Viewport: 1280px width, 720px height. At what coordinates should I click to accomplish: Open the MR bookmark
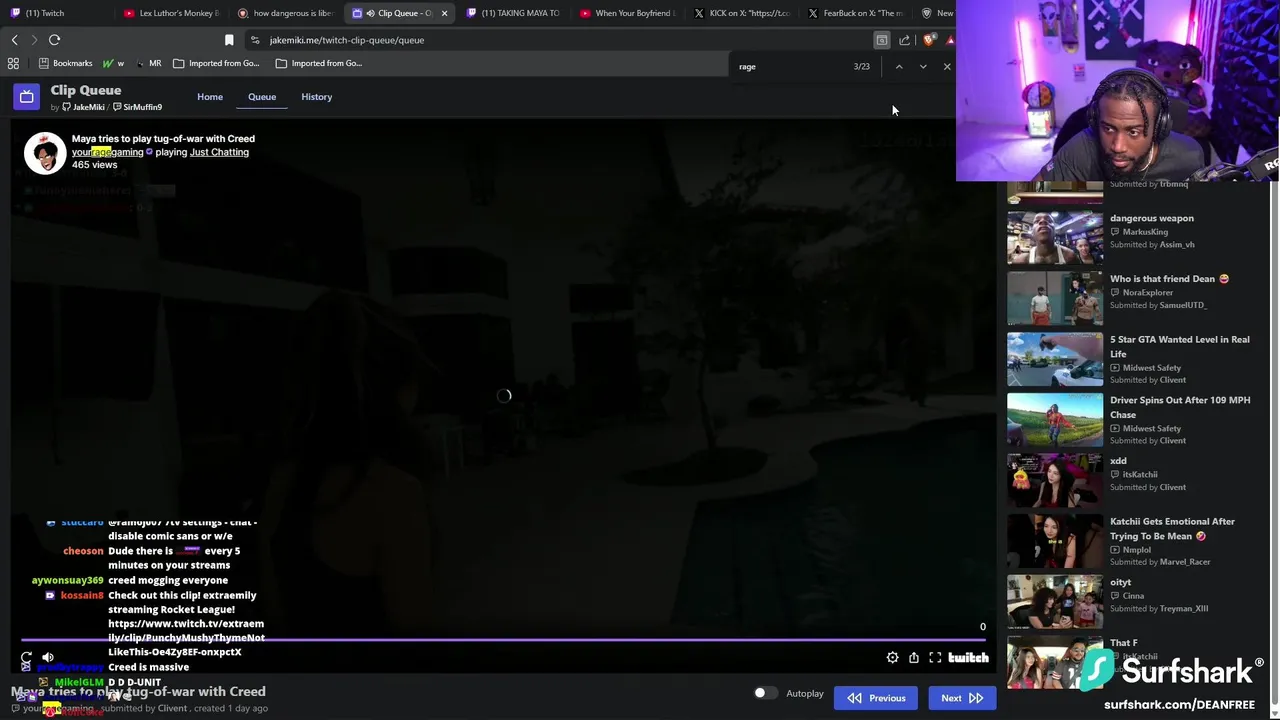pos(148,63)
